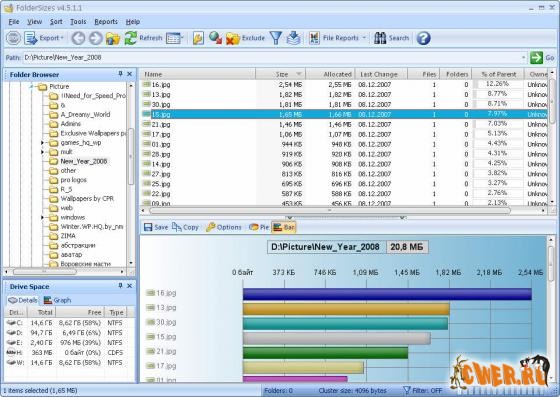The width and height of the screenshot is (560, 397).
Task: Click the dark blue 16.jpg bar
Action: click(387, 294)
